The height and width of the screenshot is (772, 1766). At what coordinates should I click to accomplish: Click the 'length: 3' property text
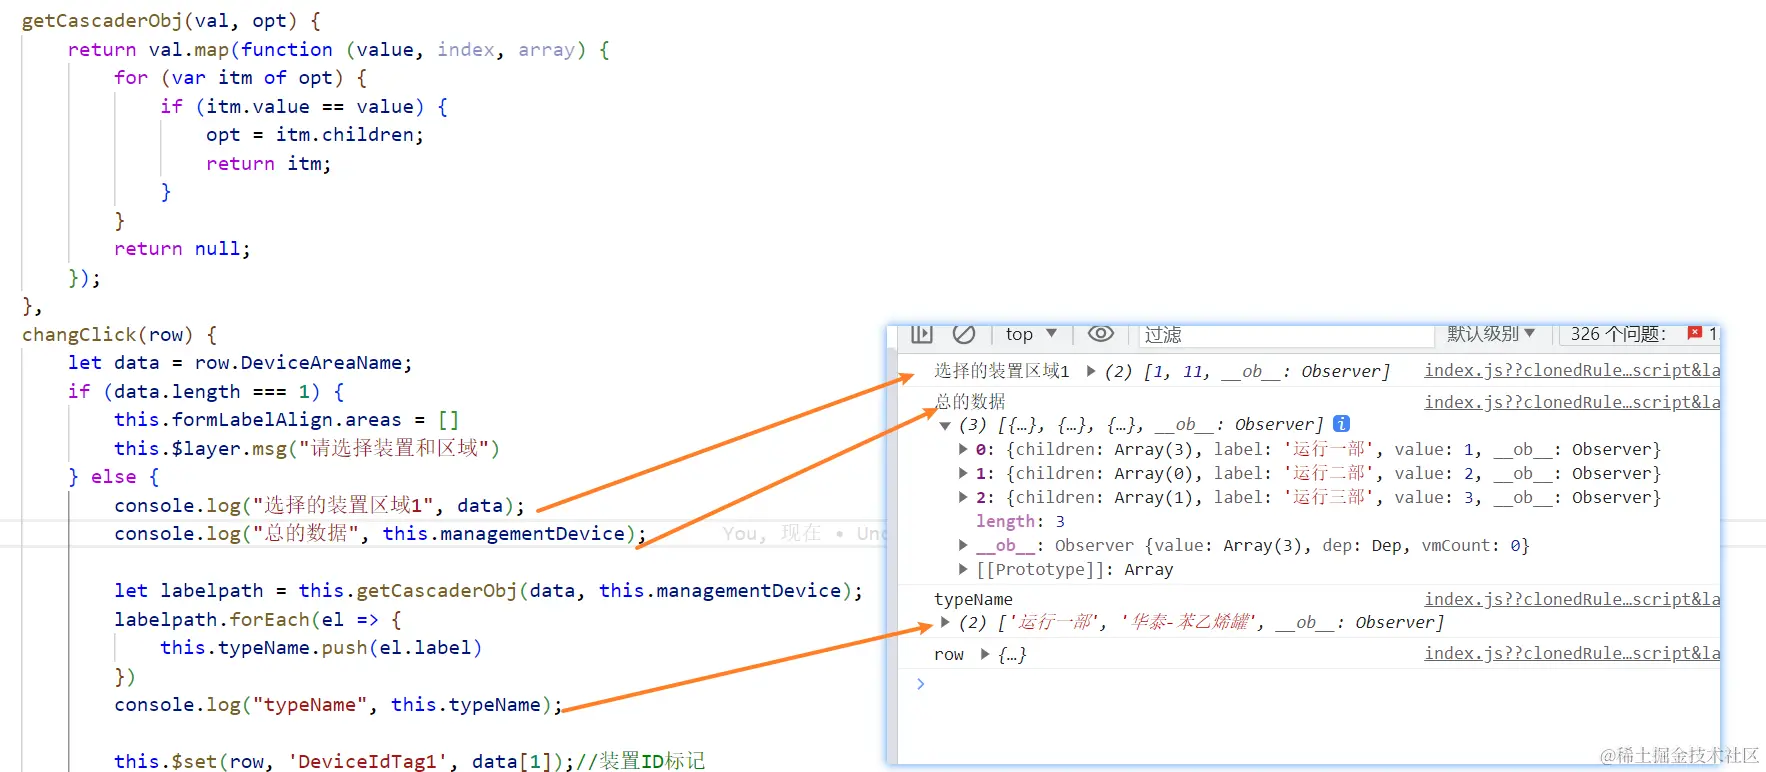[1020, 521]
